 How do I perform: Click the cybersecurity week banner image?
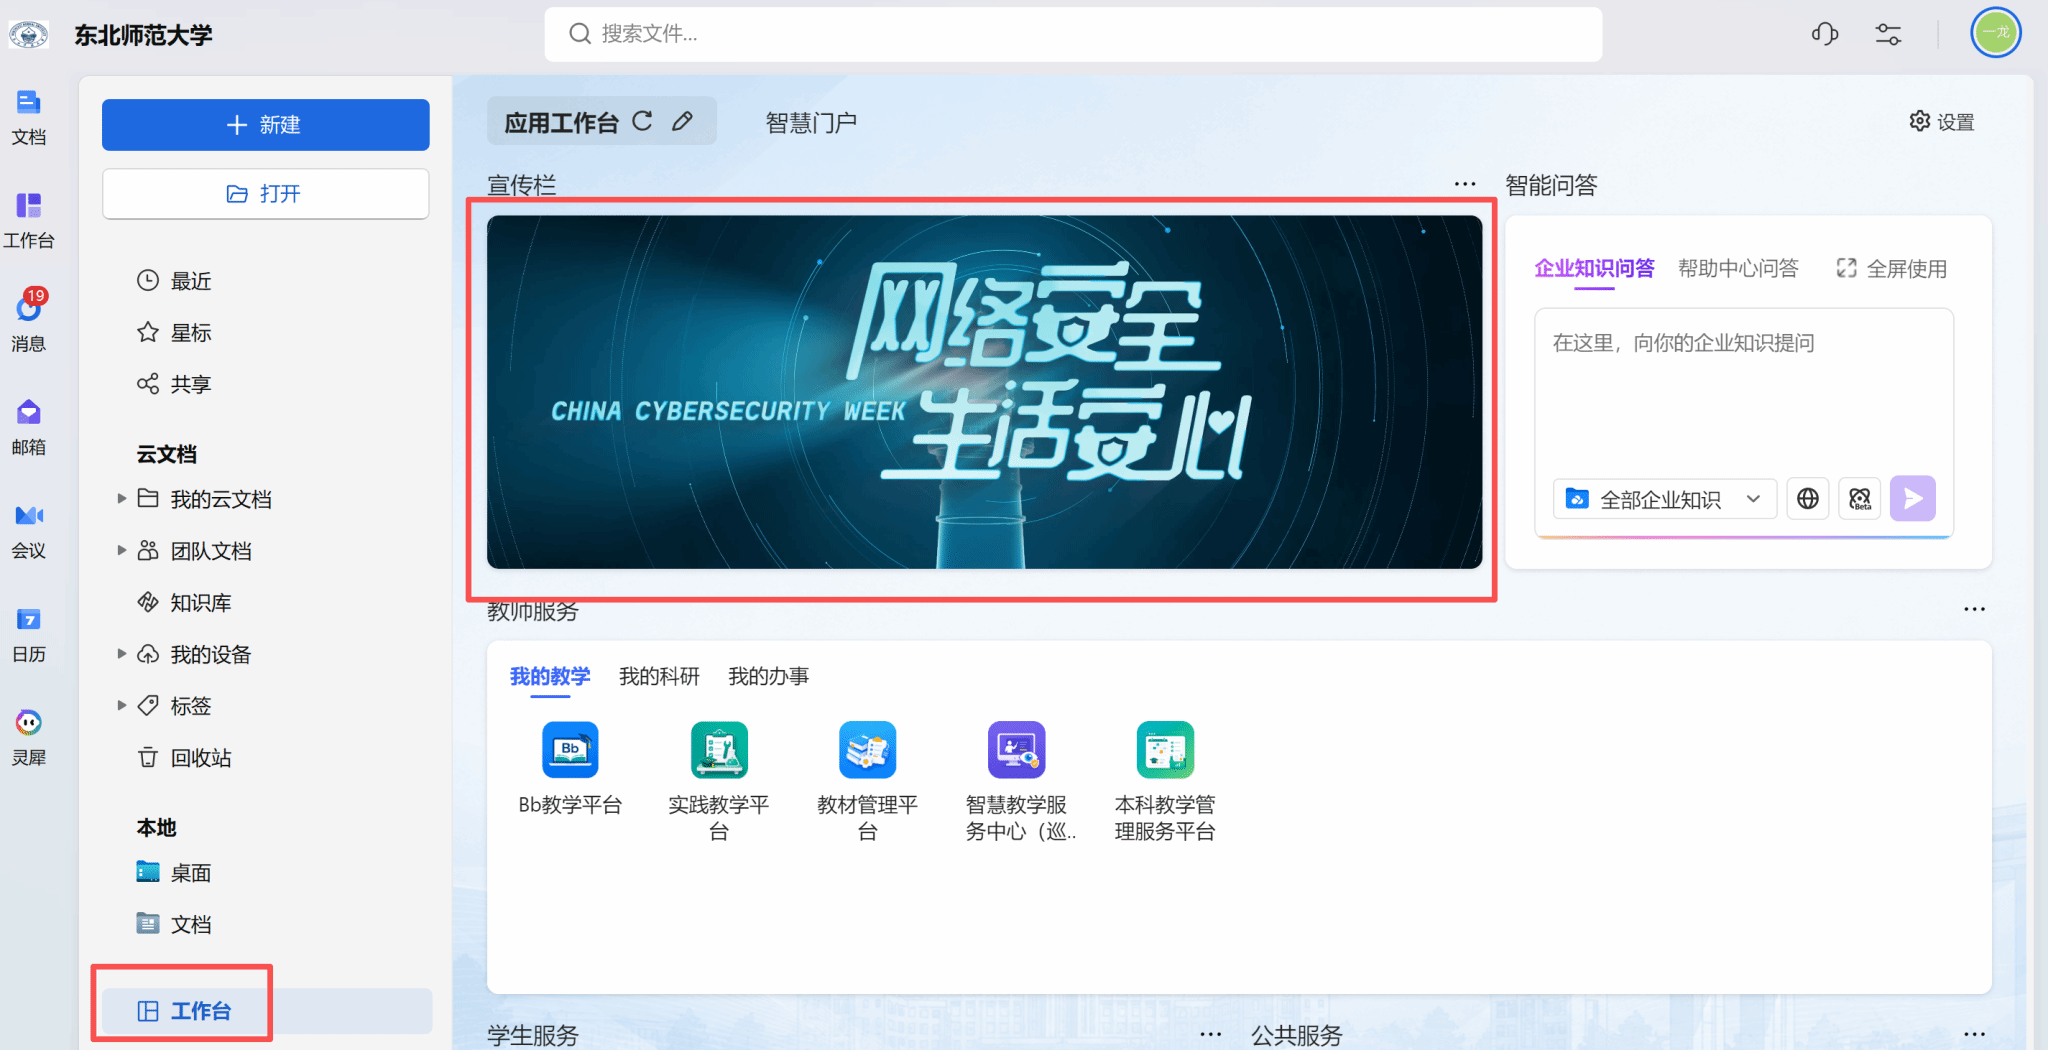(984, 392)
